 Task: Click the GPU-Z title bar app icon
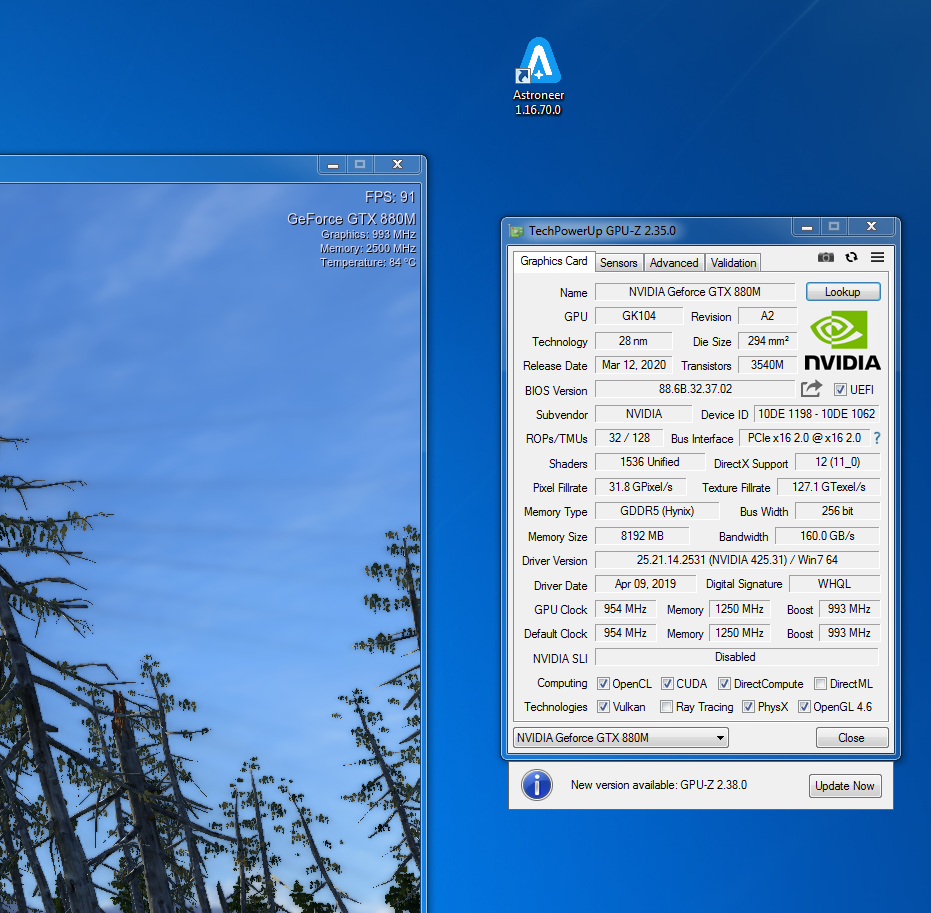tap(517, 231)
